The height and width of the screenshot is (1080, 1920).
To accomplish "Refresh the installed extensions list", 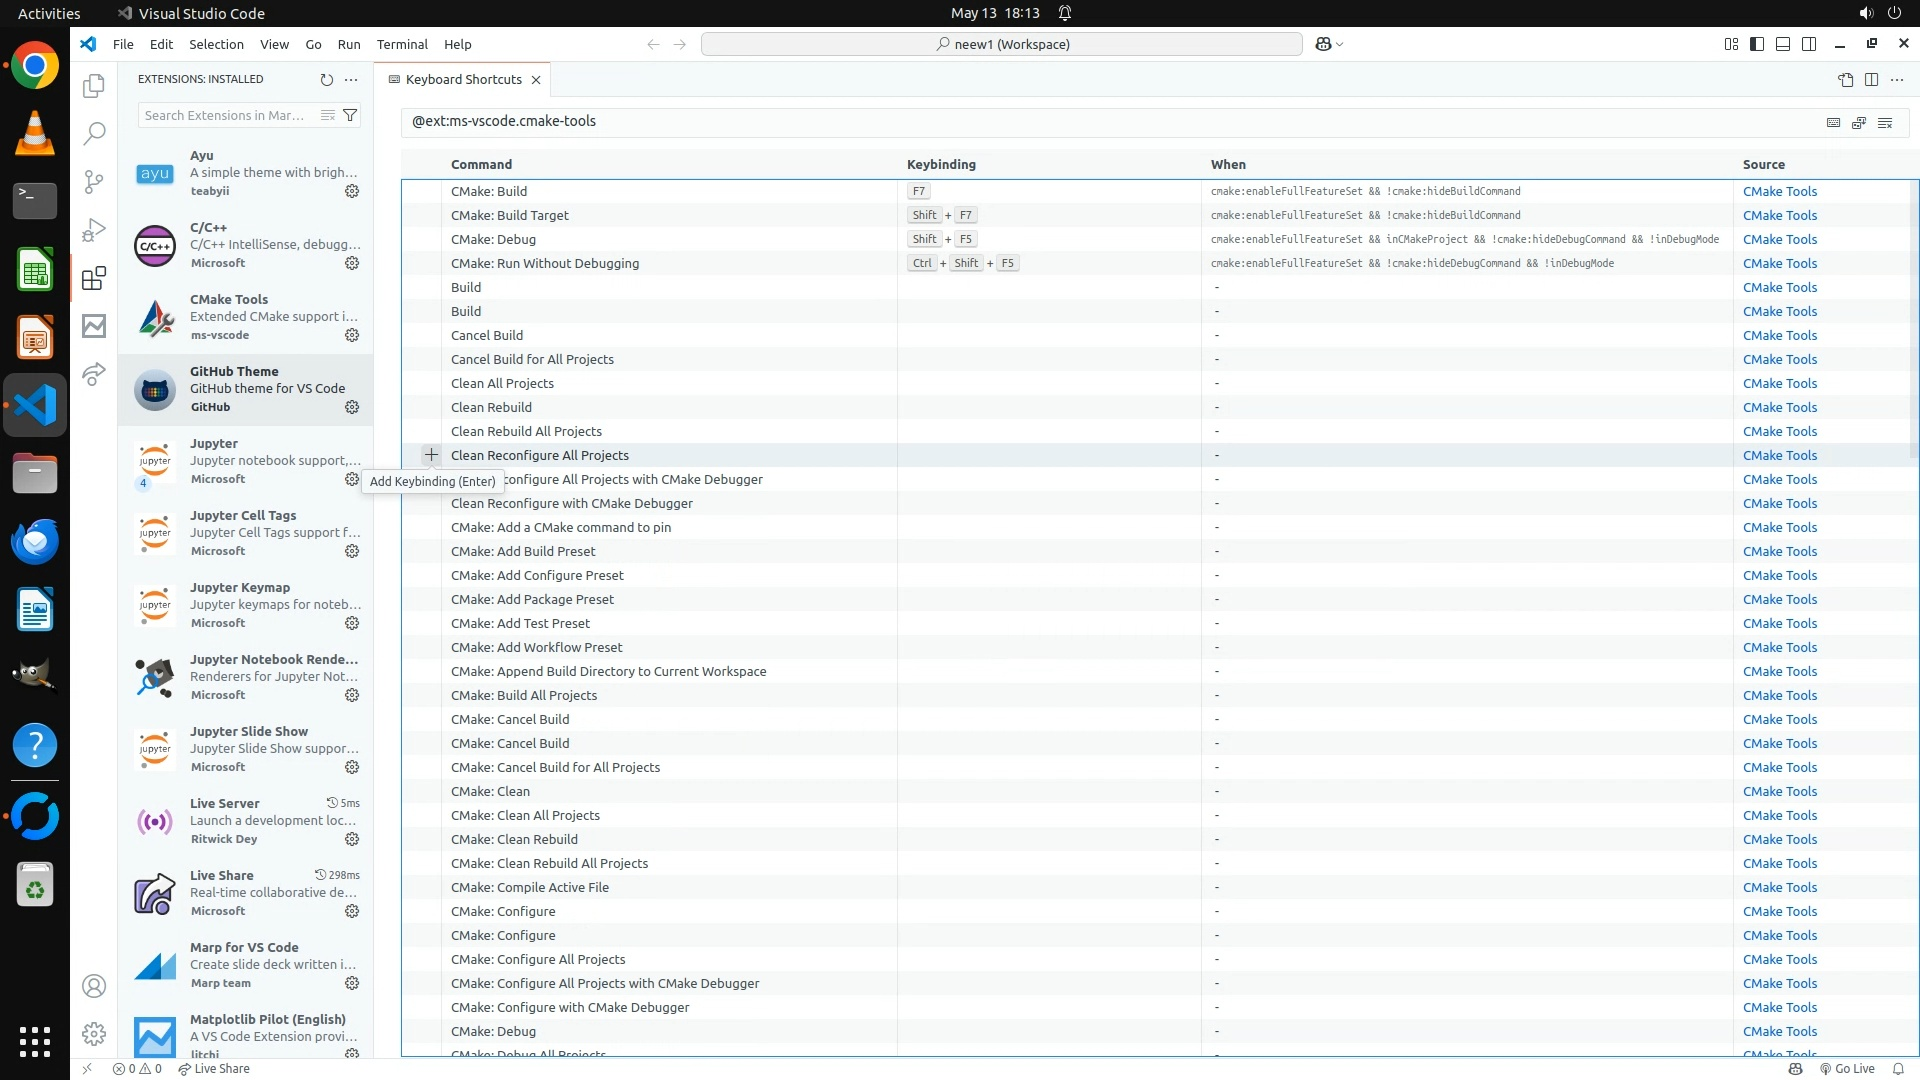I will [326, 80].
